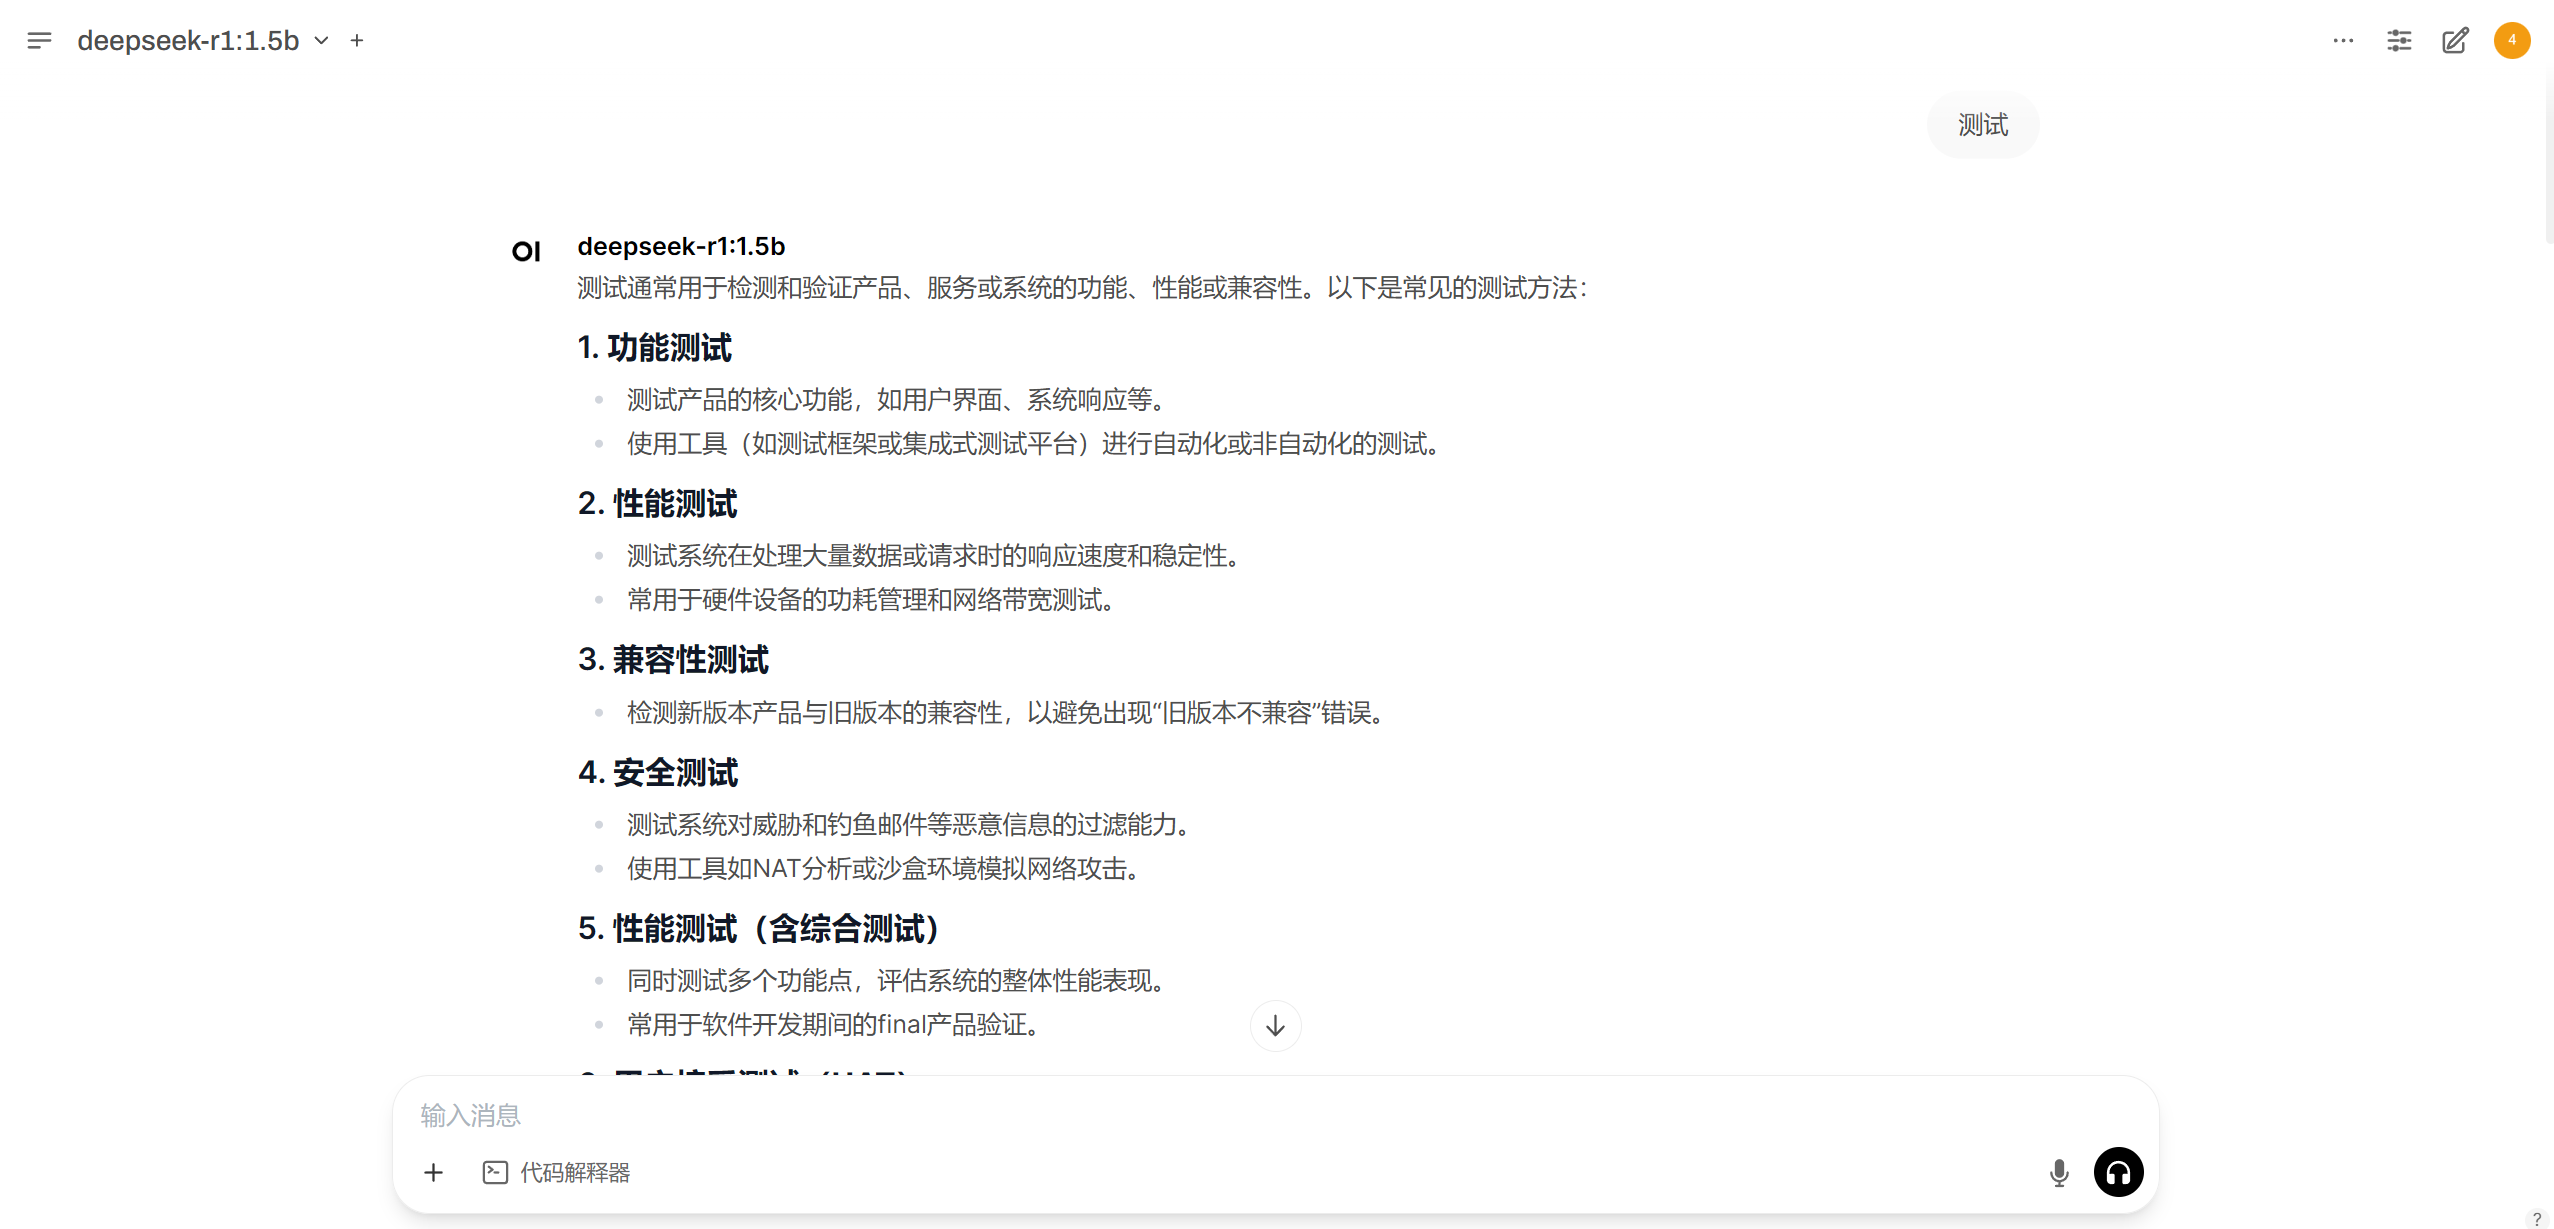The height and width of the screenshot is (1229, 2554).
Task: Start a call with headphone button
Action: click(x=2118, y=1172)
